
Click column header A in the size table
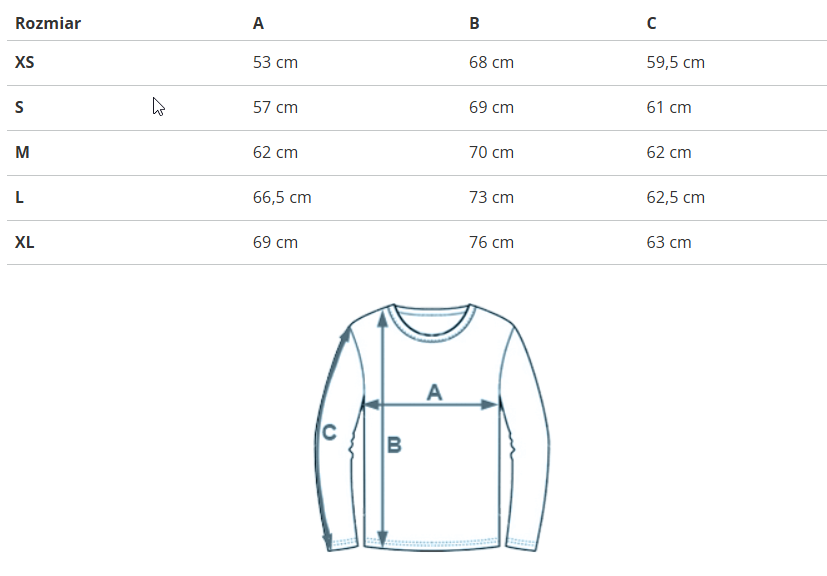point(258,23)
